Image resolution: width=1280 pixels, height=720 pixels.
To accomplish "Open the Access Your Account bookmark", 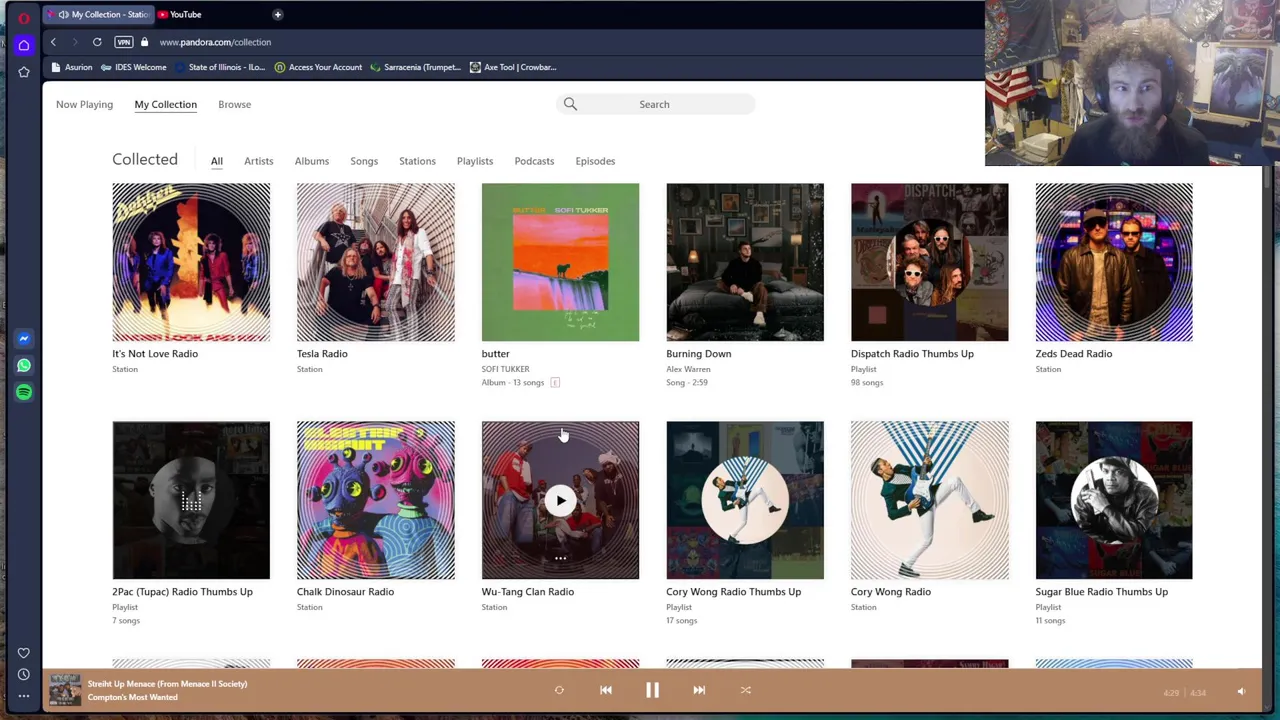I will [318, 67].
